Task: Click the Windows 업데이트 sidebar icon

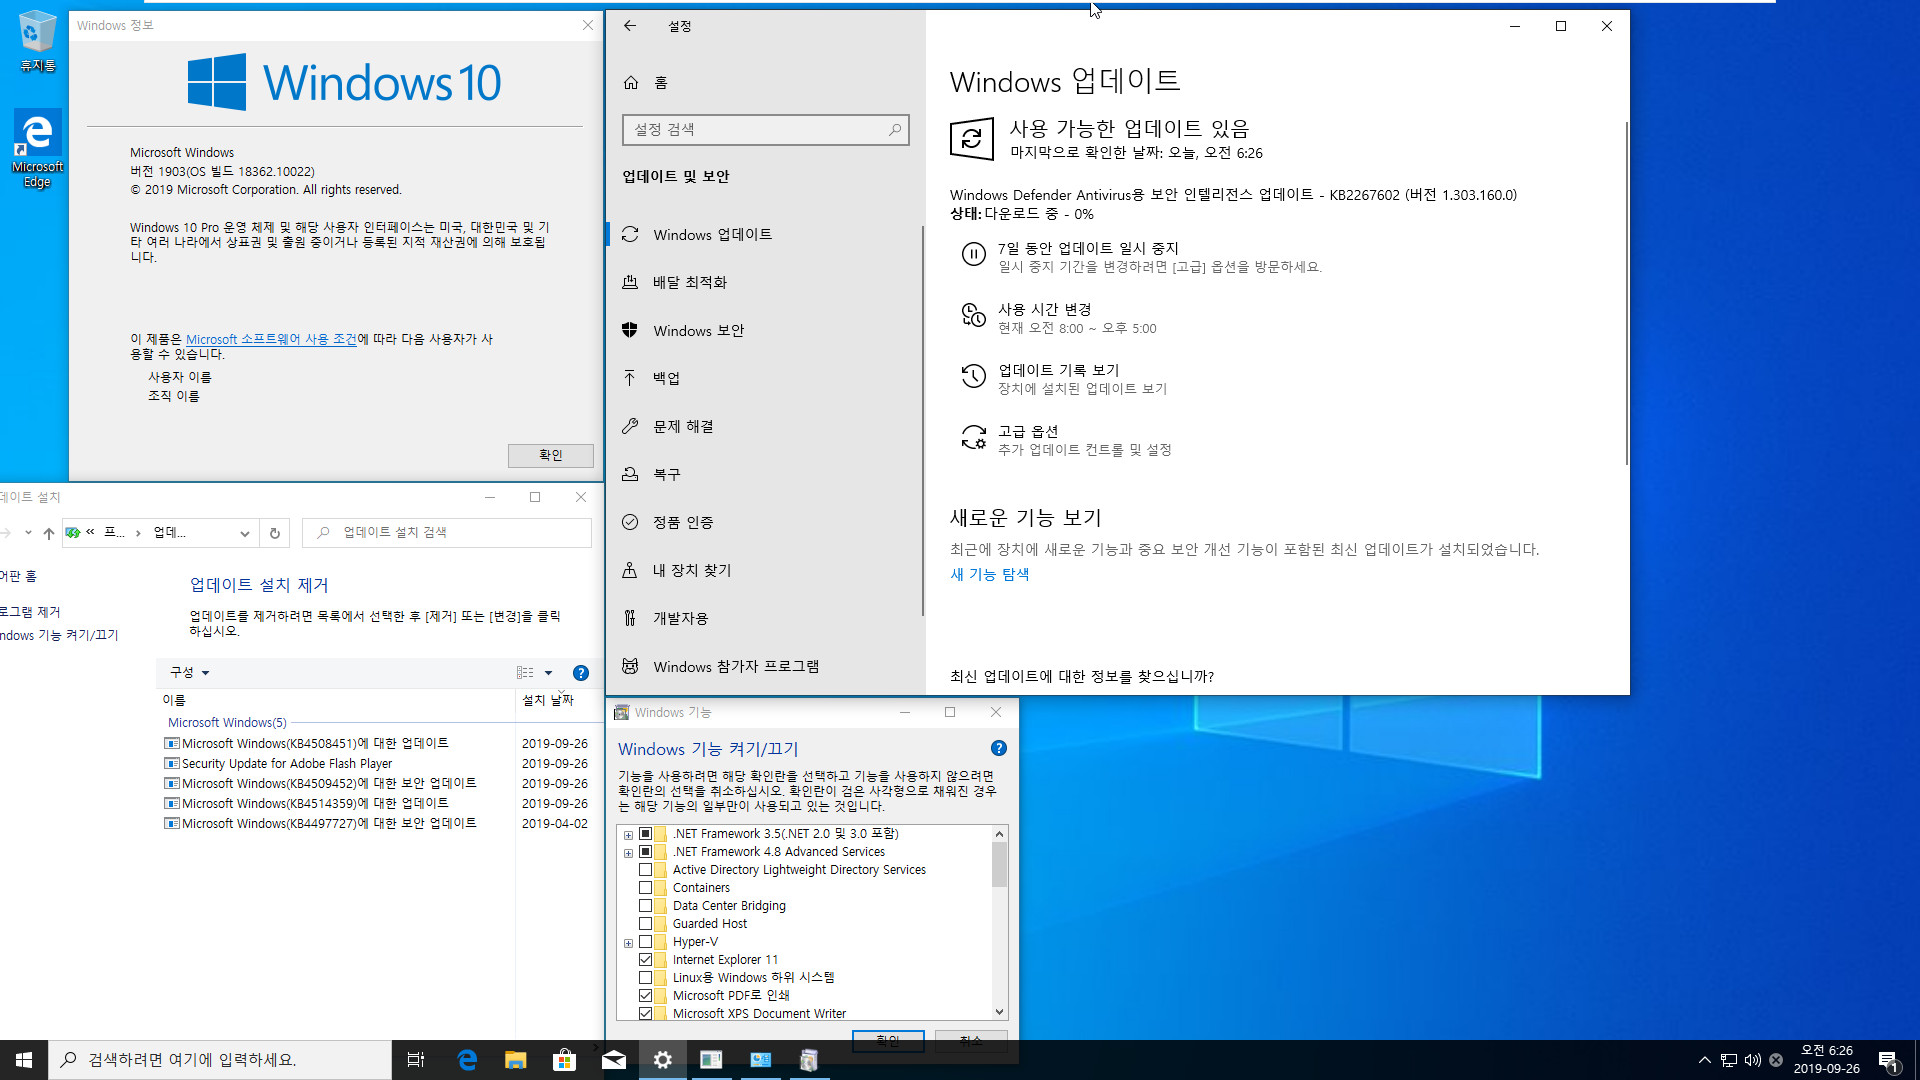Action: click(x=630, y=234)
